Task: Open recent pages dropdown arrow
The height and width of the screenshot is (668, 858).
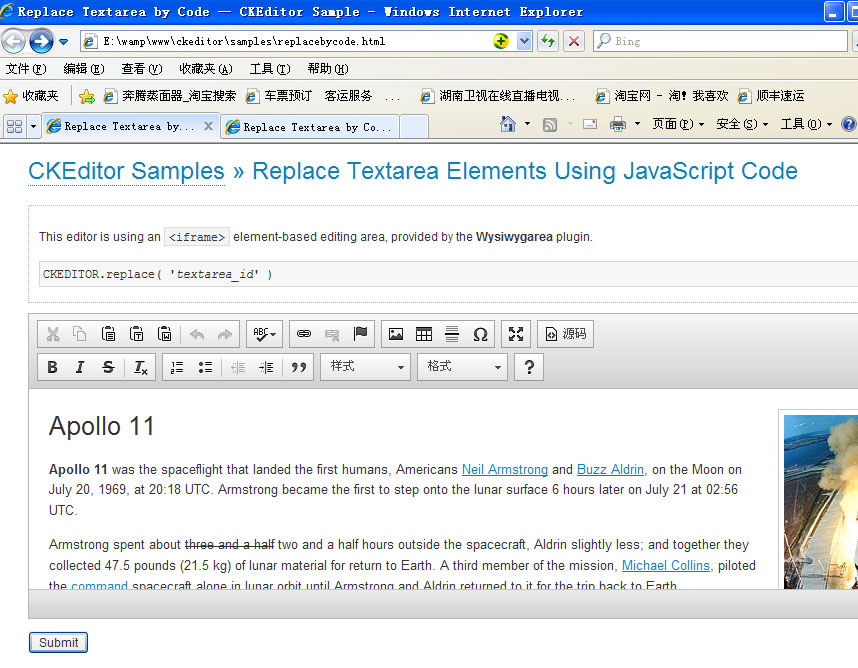Action: pyautogui.click(x=63, y=42)
